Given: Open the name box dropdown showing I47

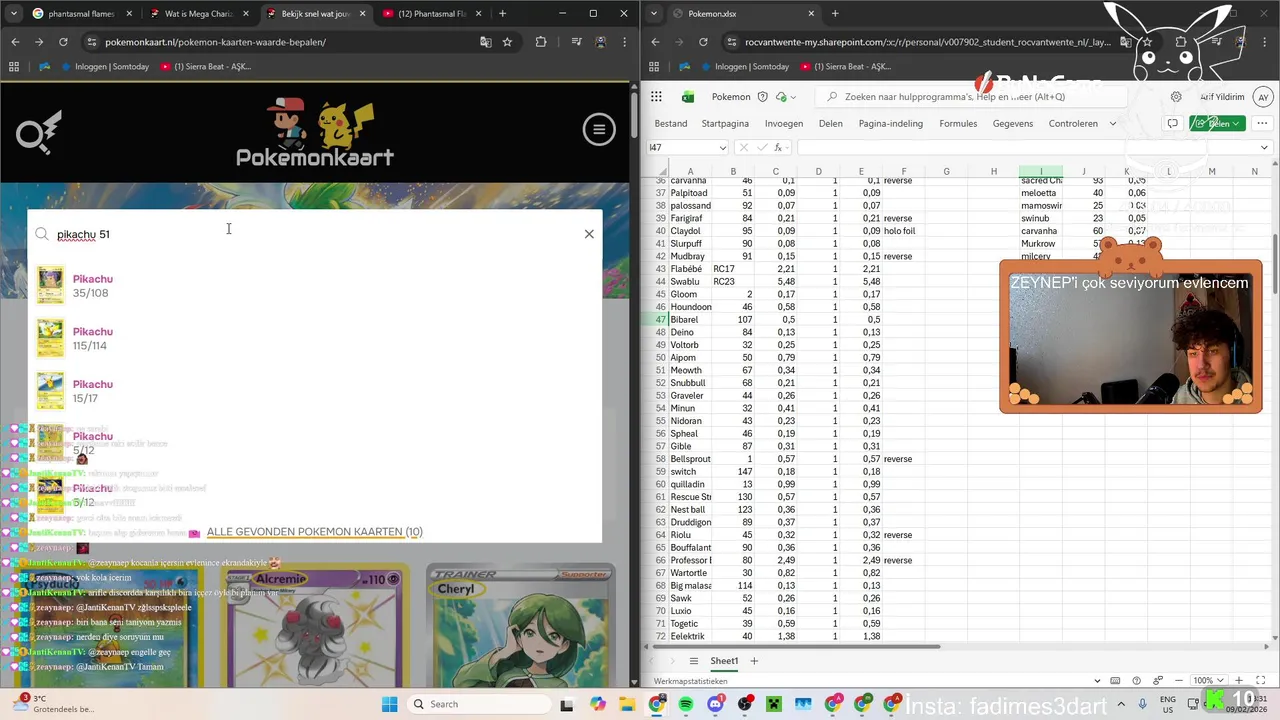Looking at the screenshot, I should (722, 148).
